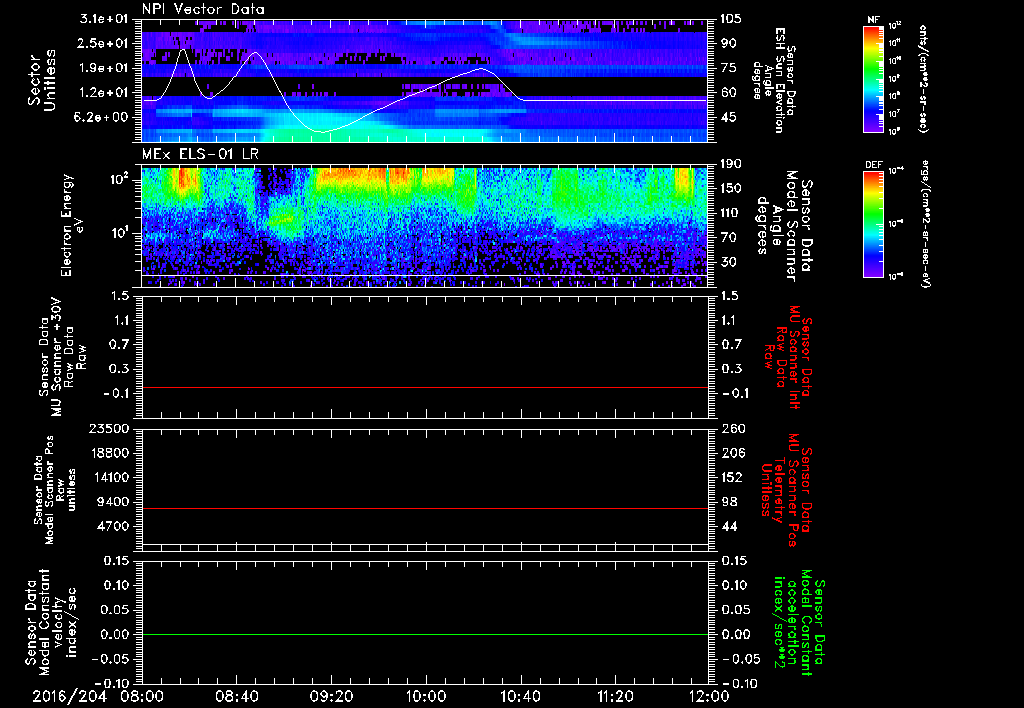
Task: Click the 12:00 time axis label
Action: tap(709, 697)
